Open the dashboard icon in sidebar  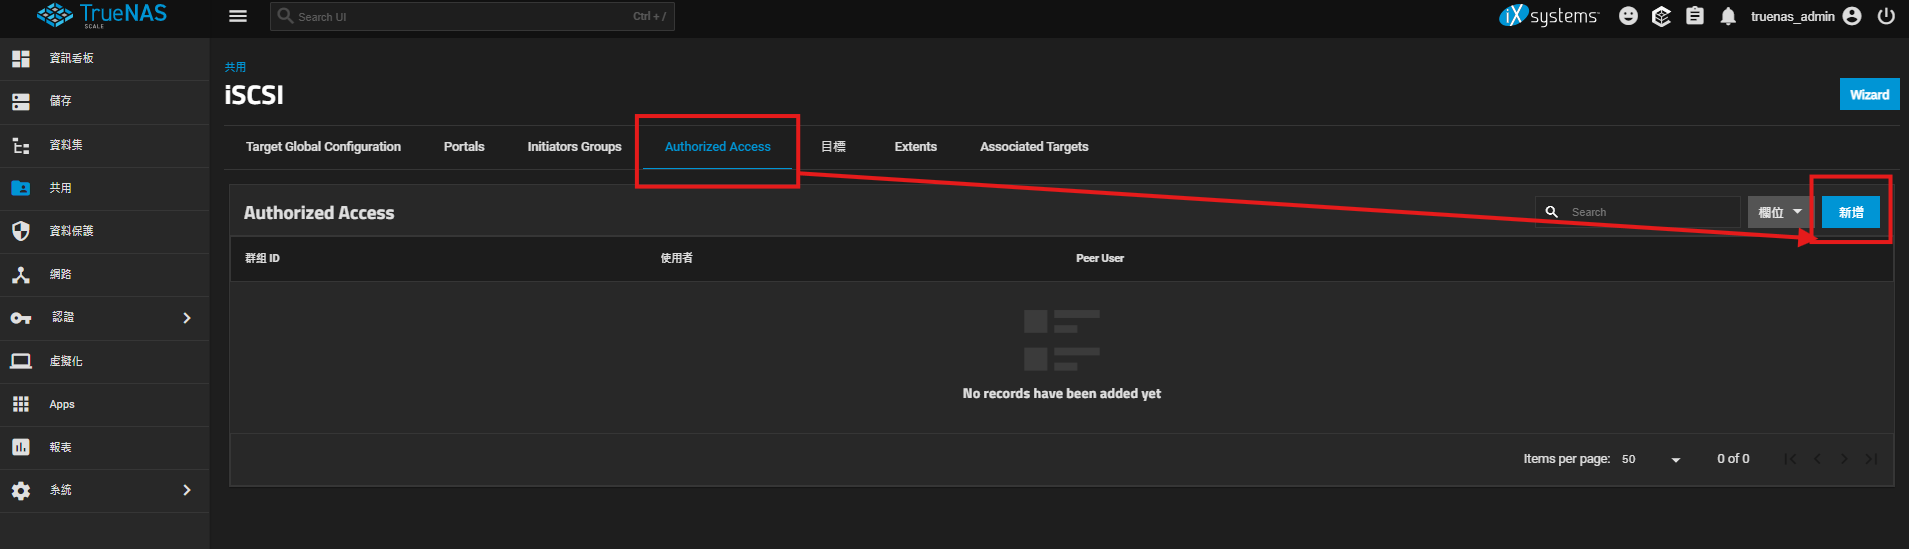(21, 59)
